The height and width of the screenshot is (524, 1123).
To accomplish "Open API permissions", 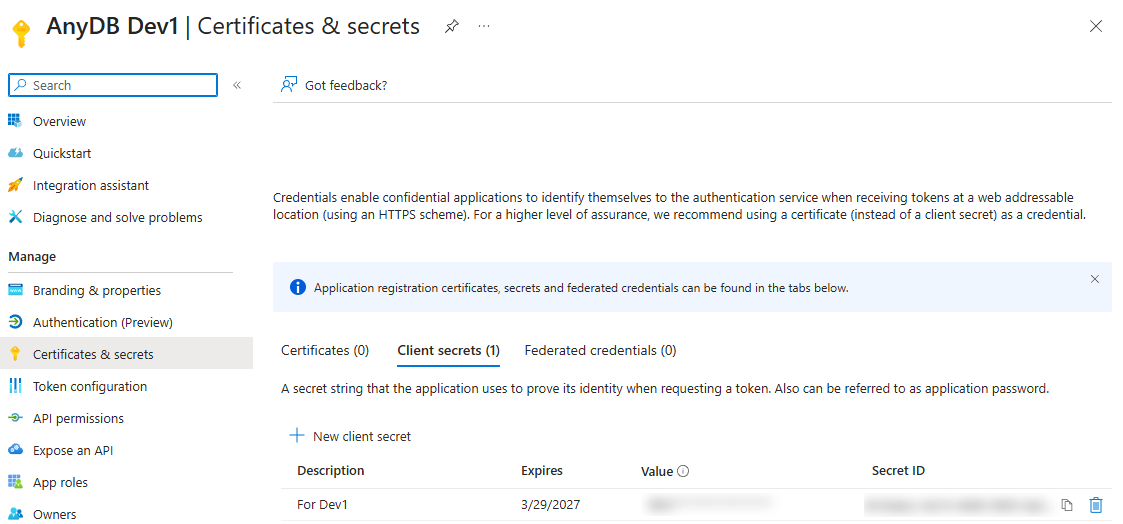I will point(78,418).
